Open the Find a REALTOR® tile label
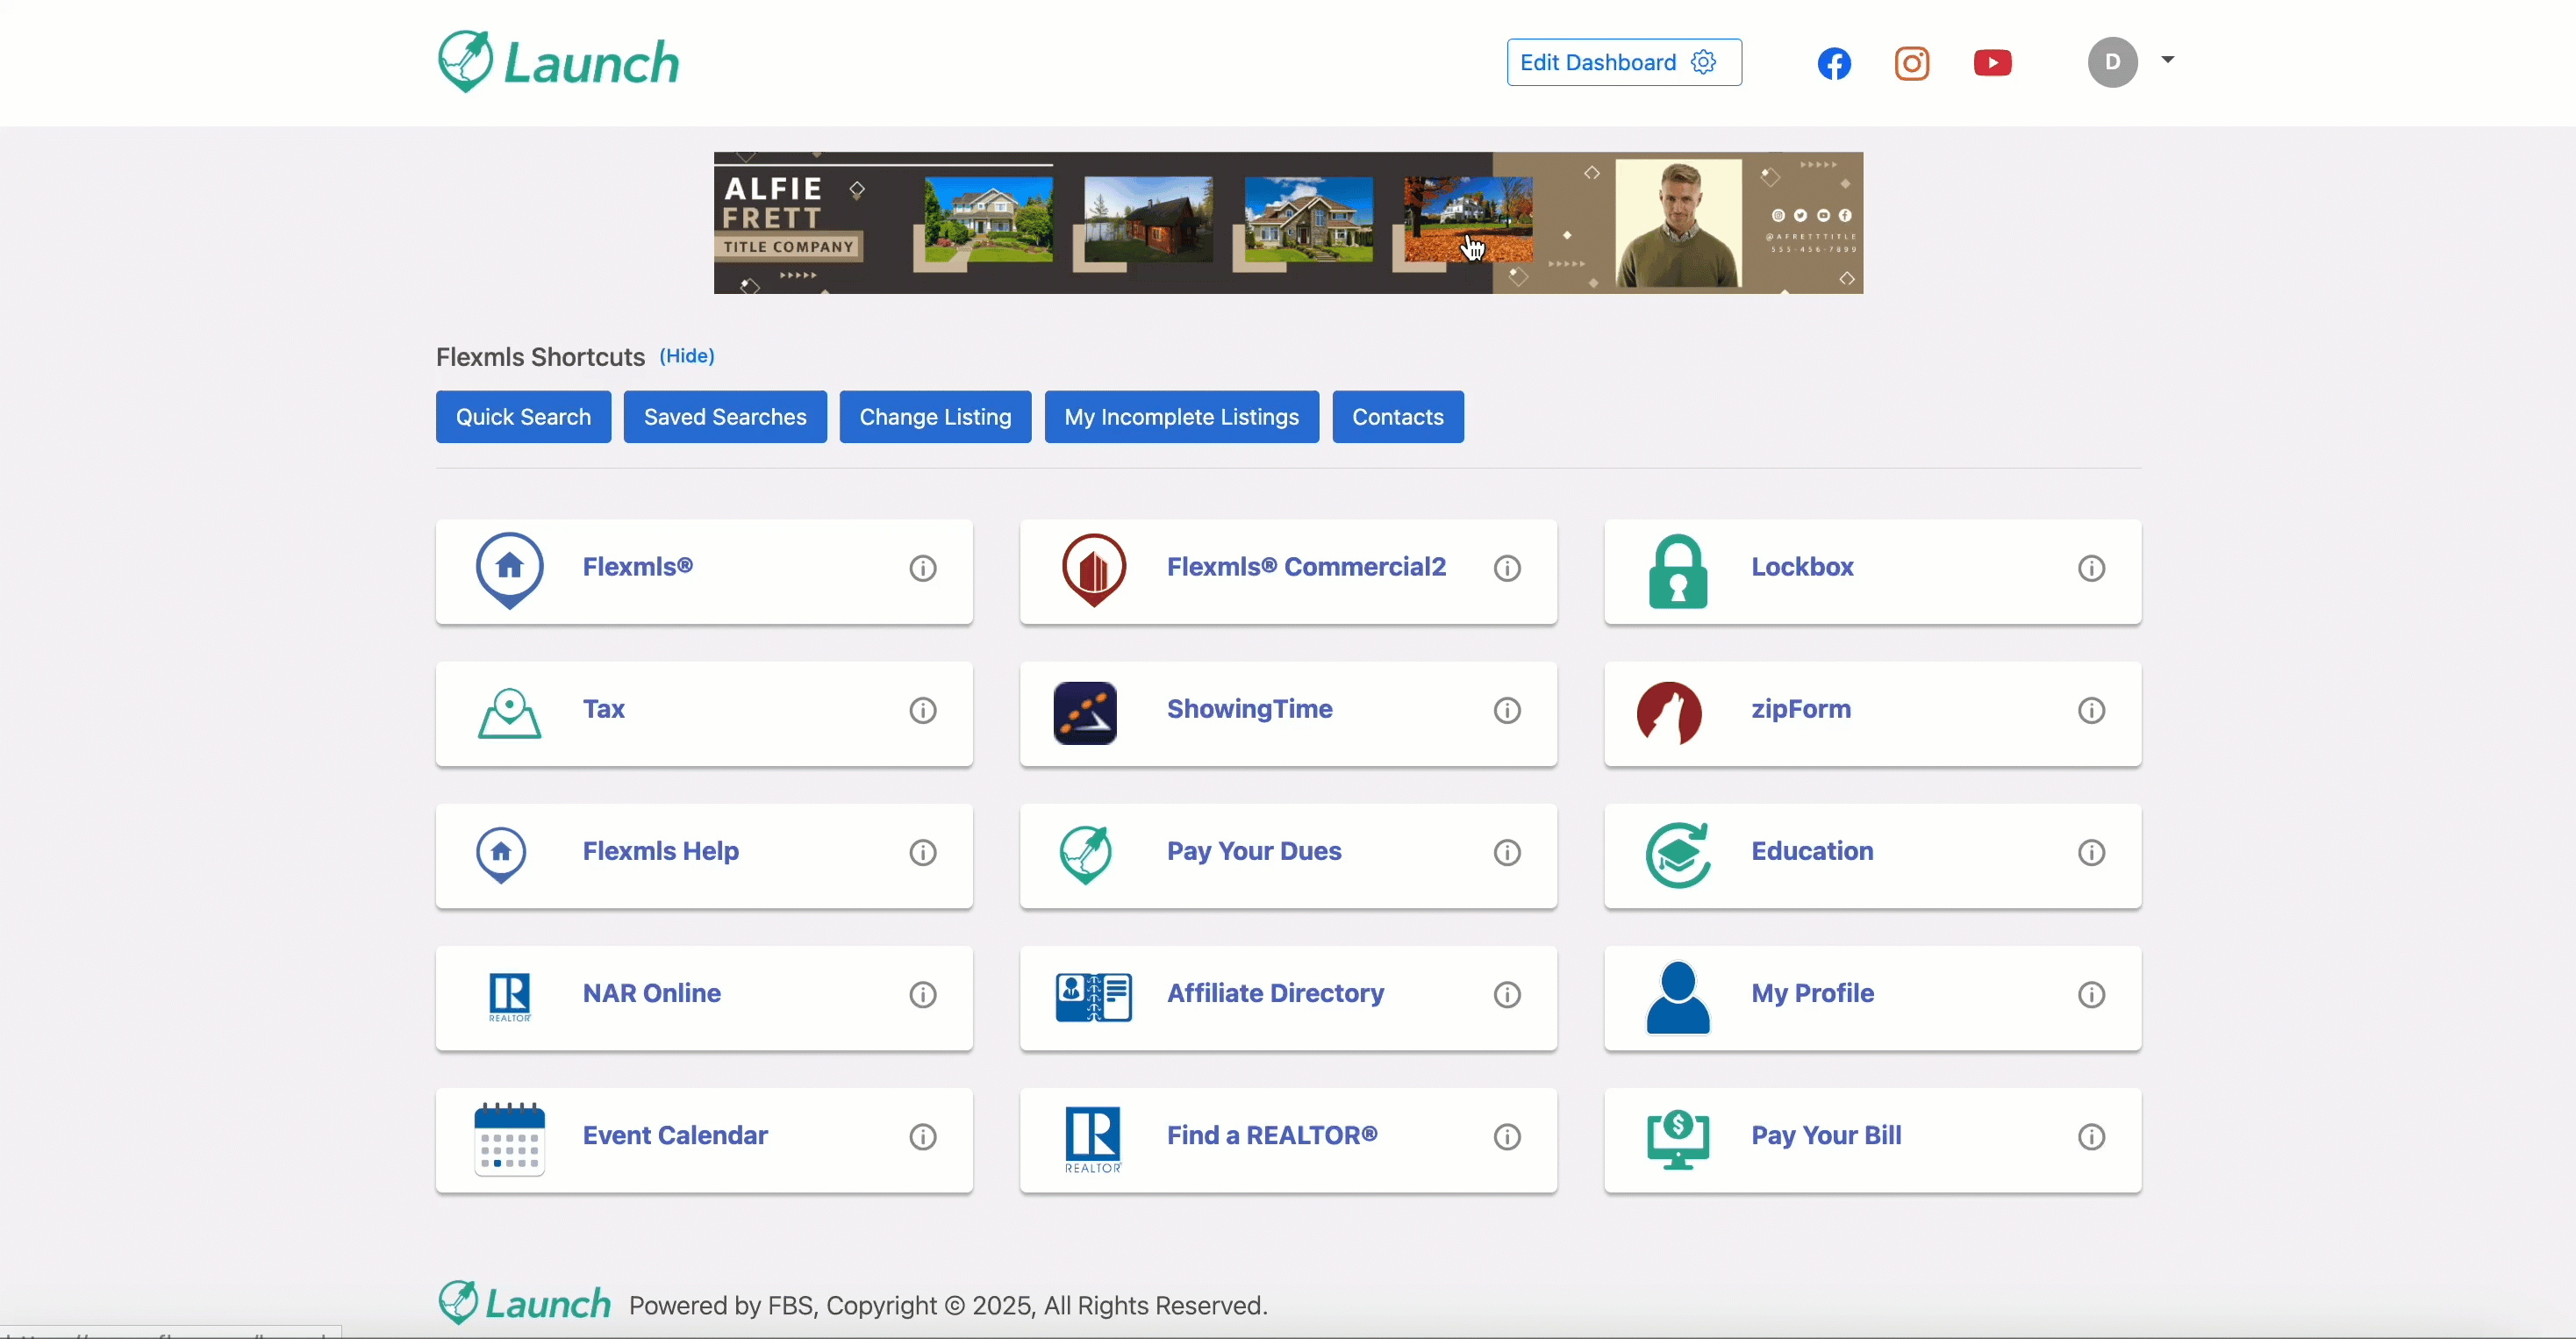This screenshot has width=2576, height=1339. (x=1272, y=1135)
